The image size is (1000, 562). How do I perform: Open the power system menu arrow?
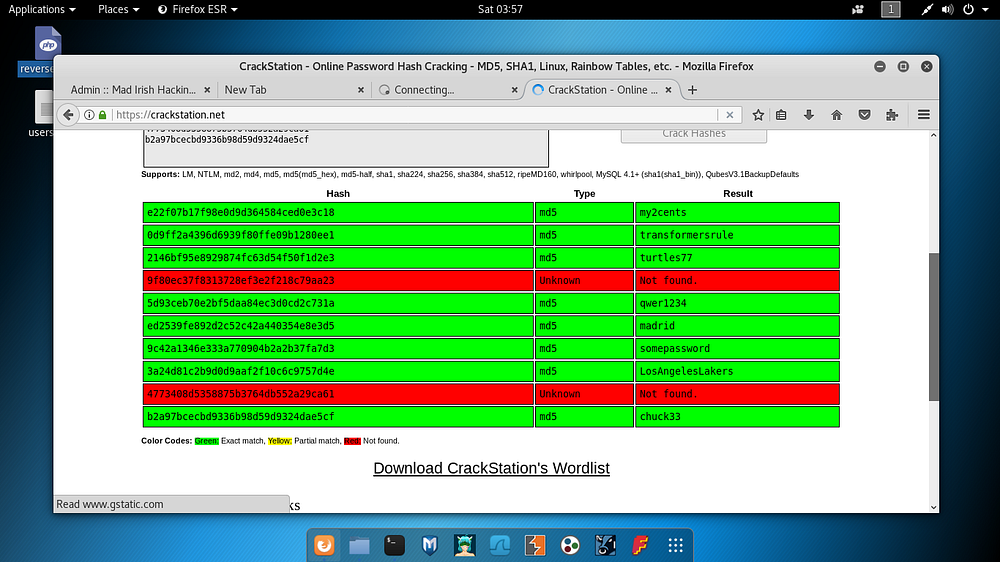tap(985, 10)
